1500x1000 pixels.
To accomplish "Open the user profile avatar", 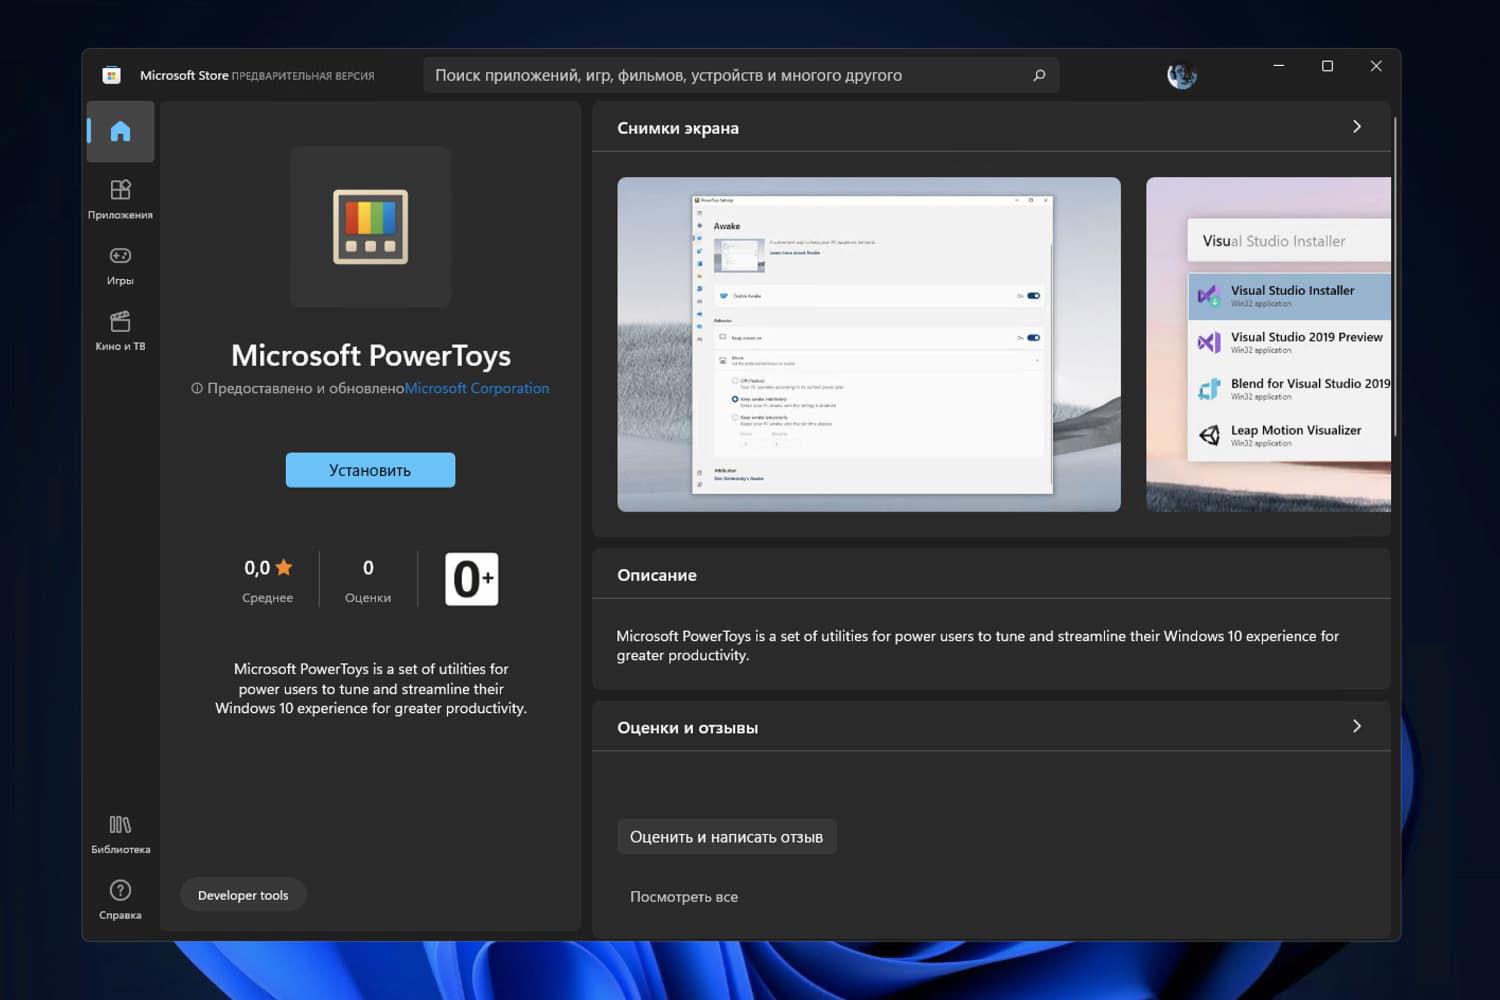I will coord(1181,75).
